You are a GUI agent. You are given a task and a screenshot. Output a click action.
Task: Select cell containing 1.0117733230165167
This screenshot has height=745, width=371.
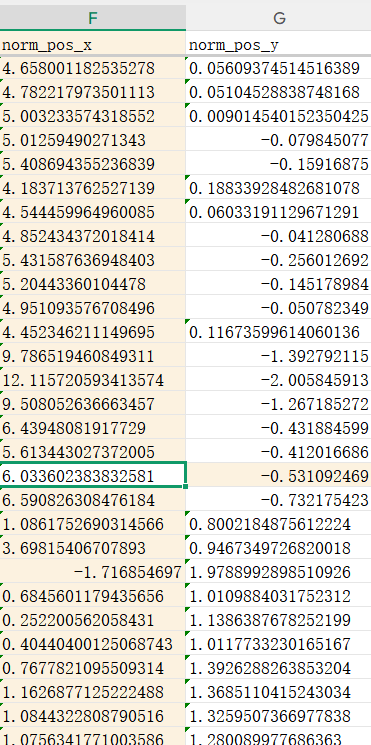[278, 643]
